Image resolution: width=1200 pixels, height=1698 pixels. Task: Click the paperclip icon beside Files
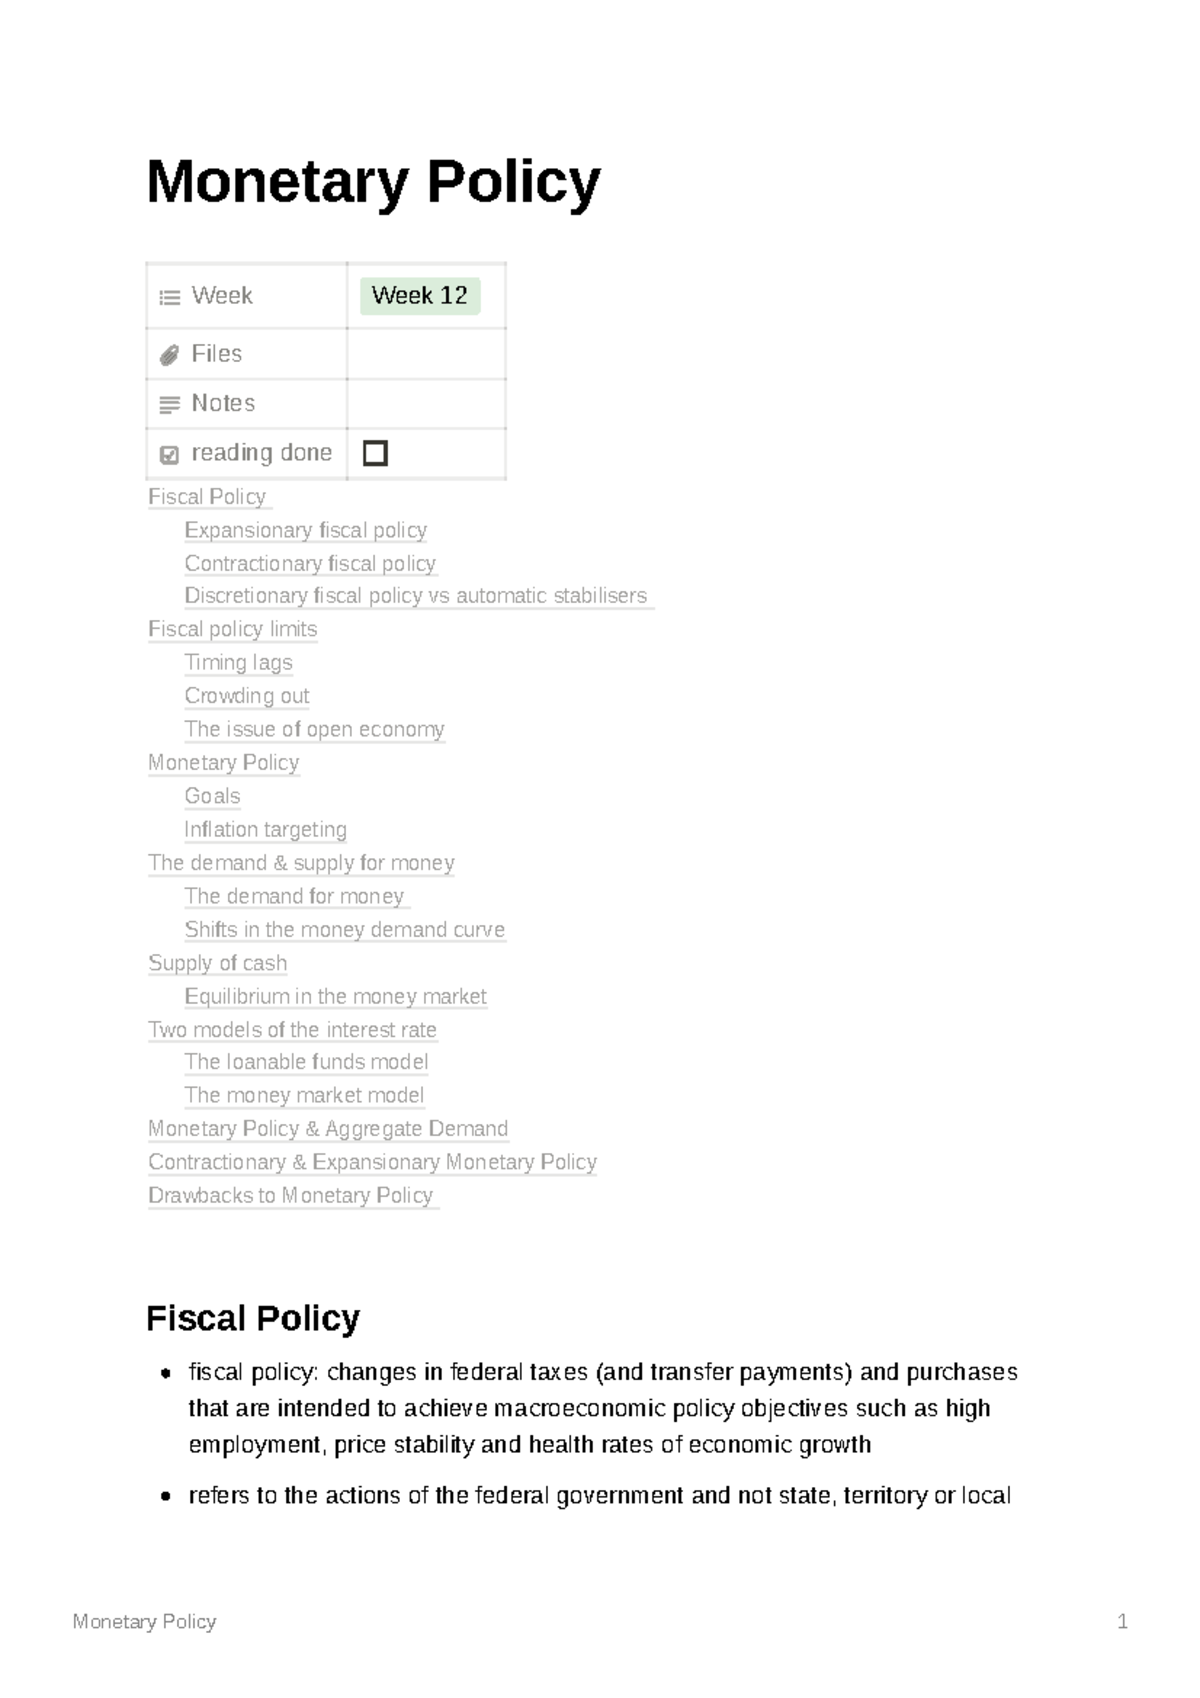[170, 355]
